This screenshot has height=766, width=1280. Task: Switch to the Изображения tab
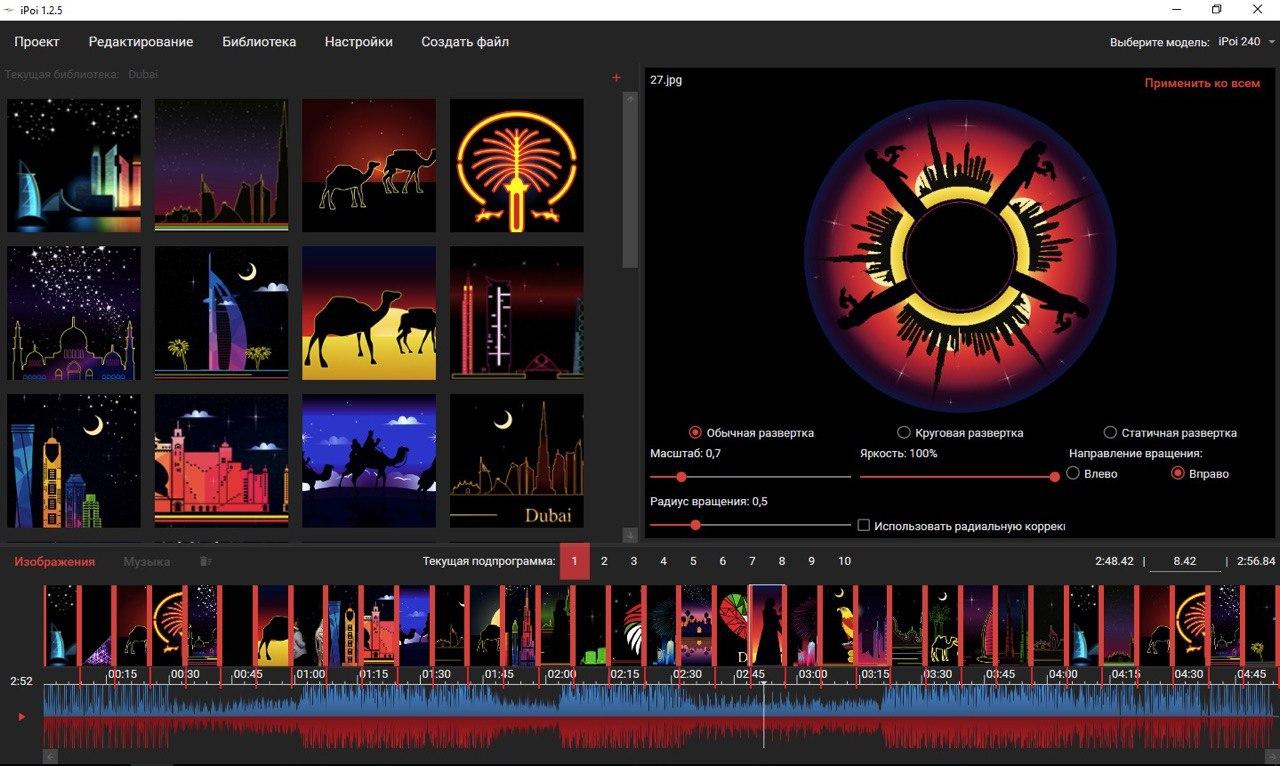[x=54, y=561]
